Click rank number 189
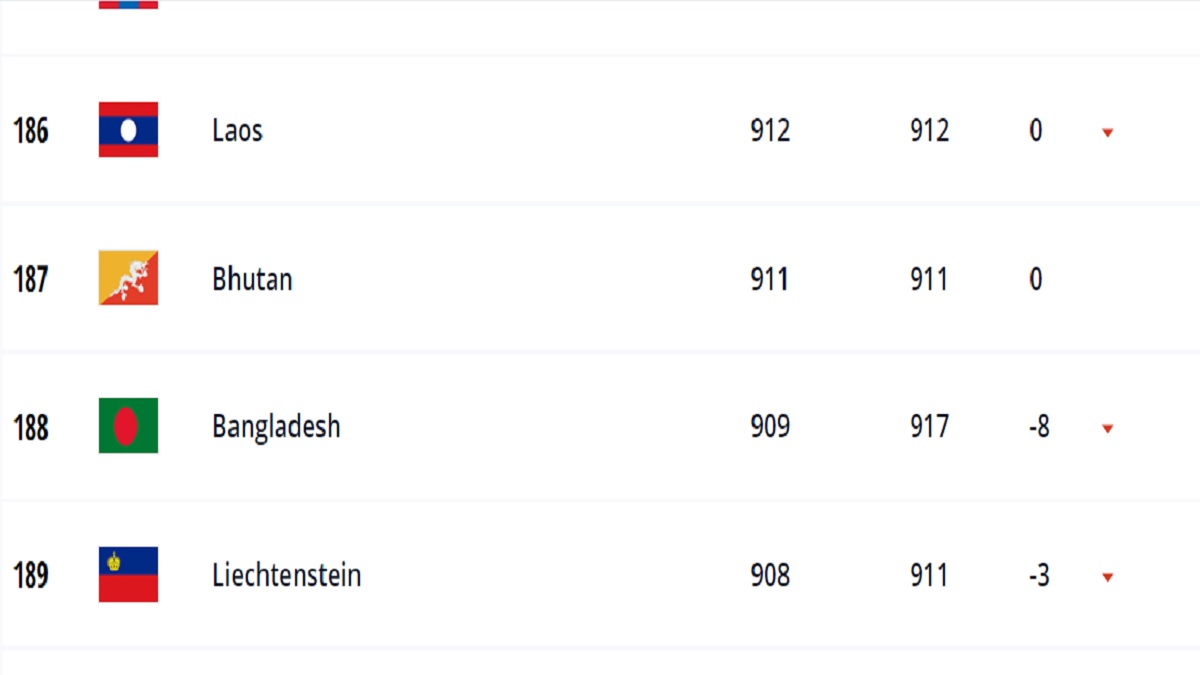The width and height of the screenshot is (1200, 675). click(x=31, y=575)
